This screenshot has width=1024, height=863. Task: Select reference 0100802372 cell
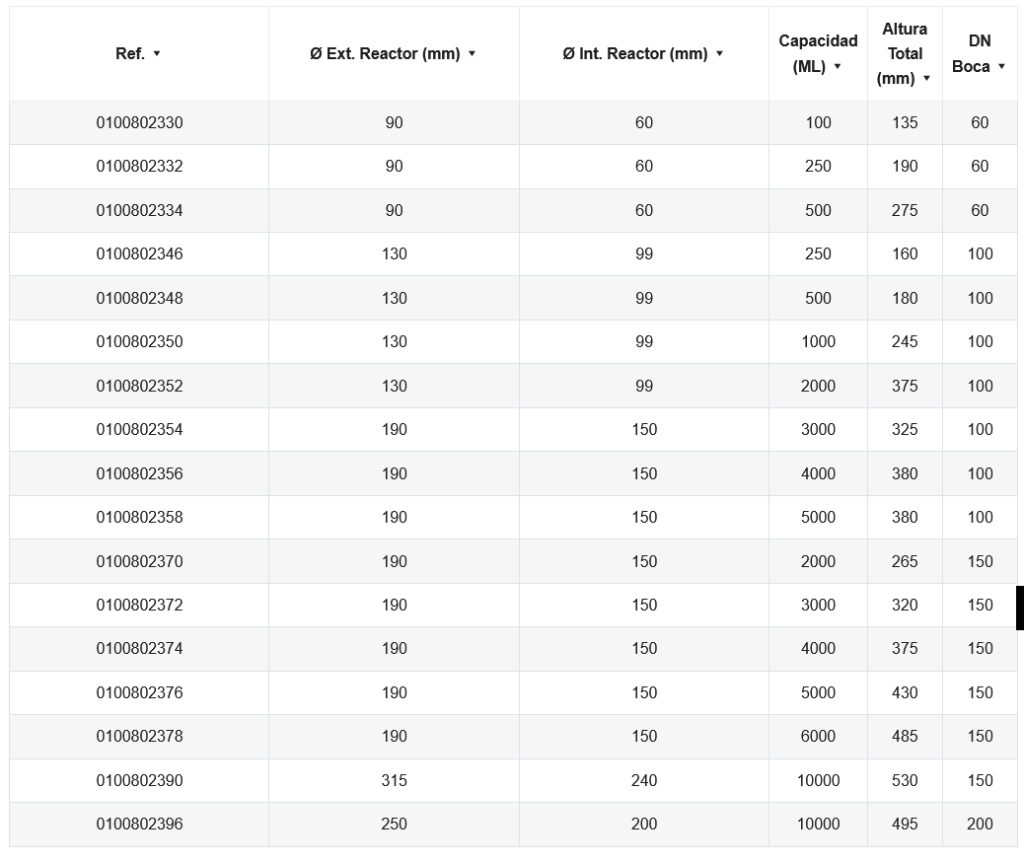click(x=139, y=605)
